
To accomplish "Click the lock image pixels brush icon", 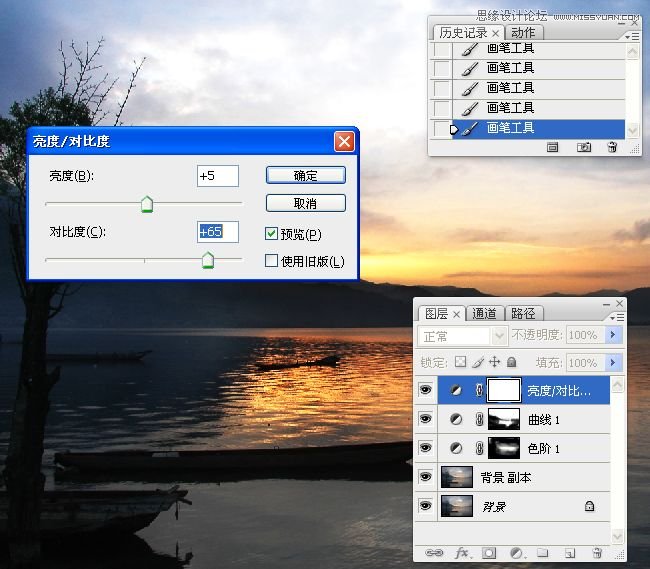I will tap(478, 363).
